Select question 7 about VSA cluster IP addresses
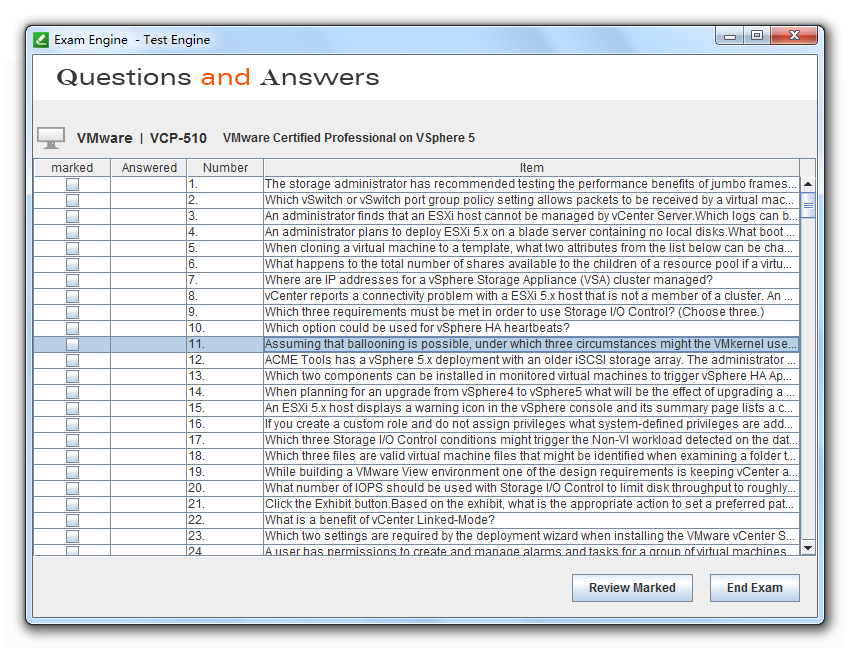This screenshot has height=650, width=850. tap(417, 280)
